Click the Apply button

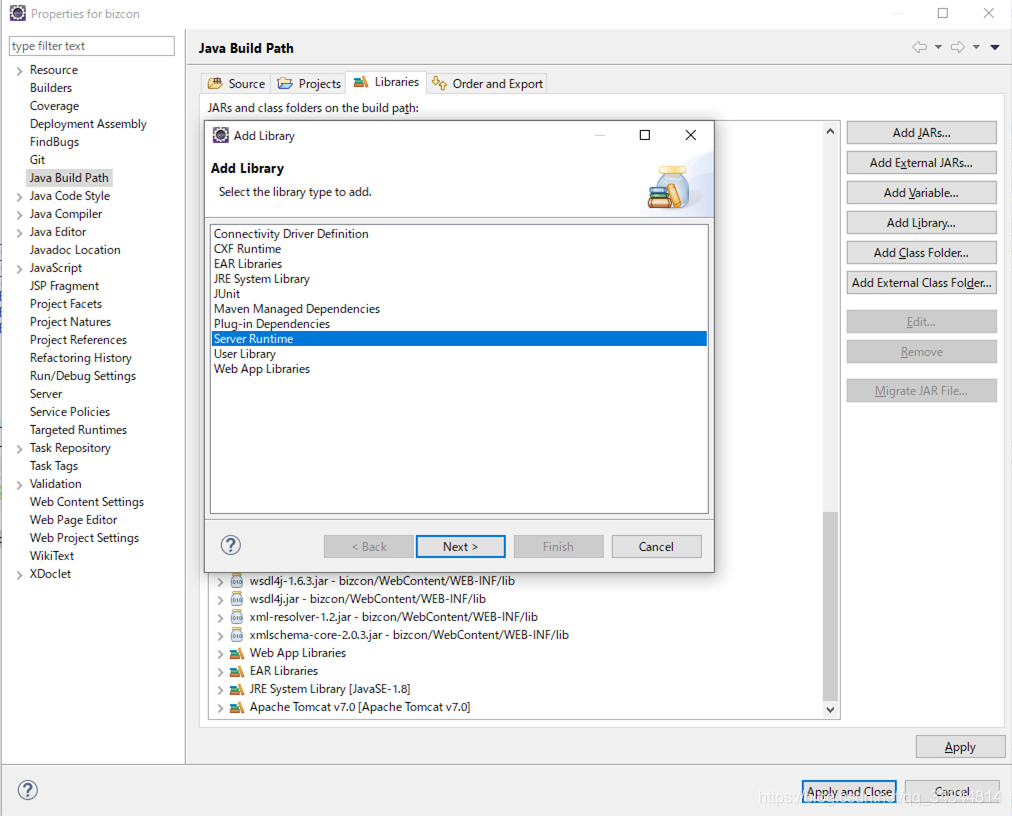[x=960, y=746]
